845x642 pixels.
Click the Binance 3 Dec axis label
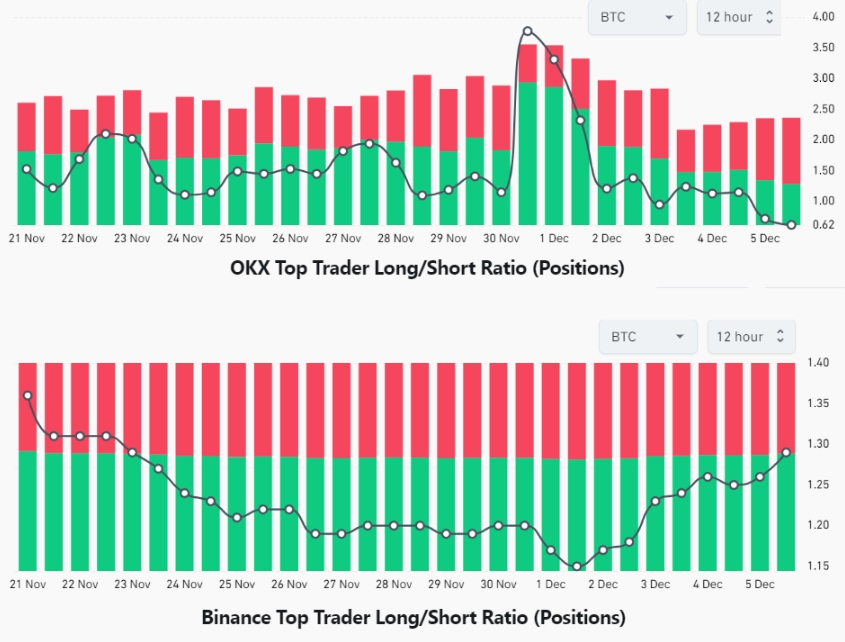point(655,584)
